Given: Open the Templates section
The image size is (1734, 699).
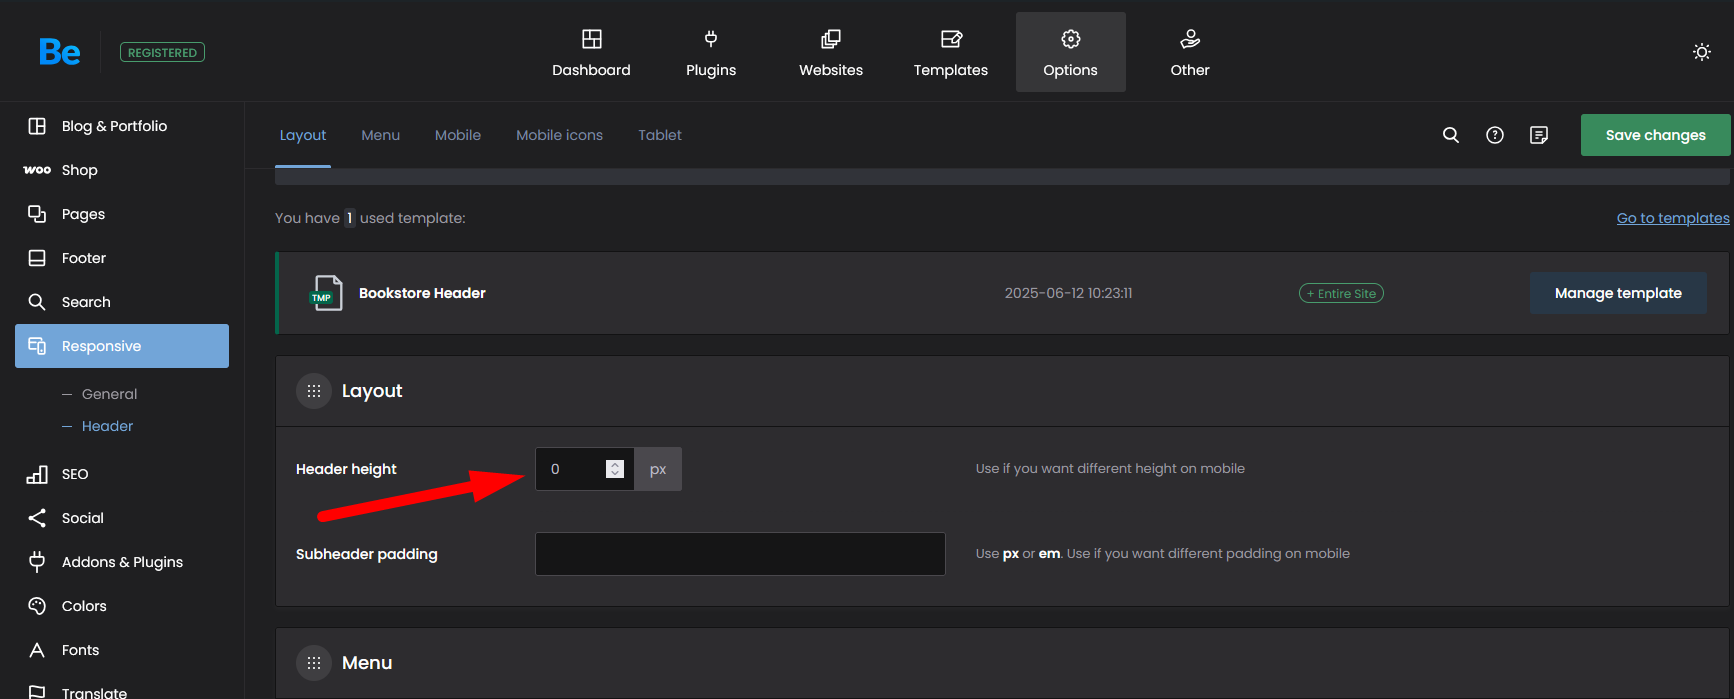Looking at the screenshot, I should point(950,53).
